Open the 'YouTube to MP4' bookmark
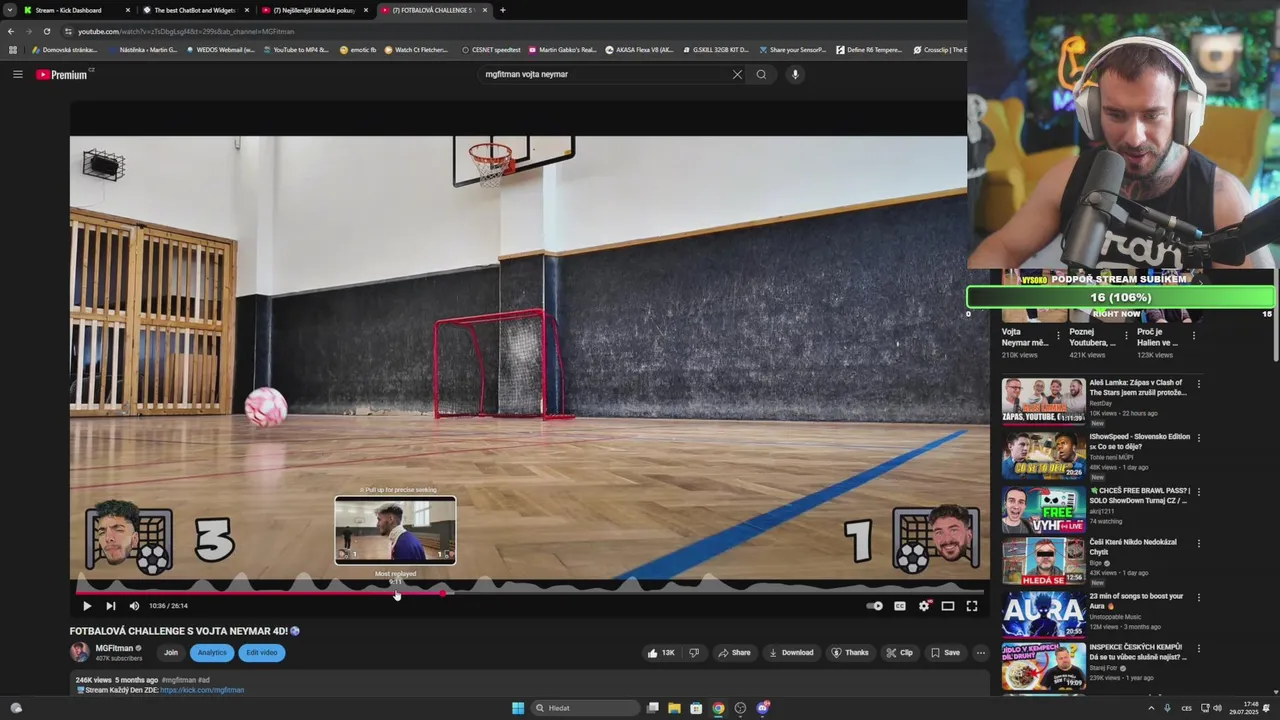 (x=296, y=49)
